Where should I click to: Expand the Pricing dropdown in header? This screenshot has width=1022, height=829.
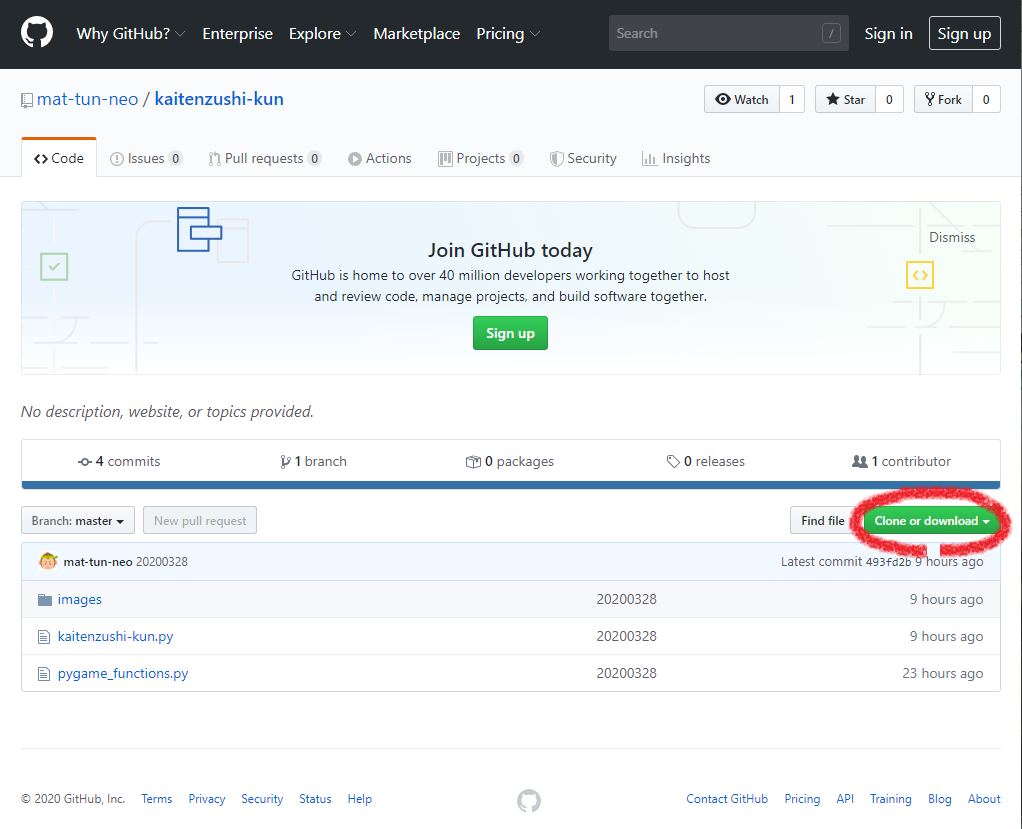point(508,34)
